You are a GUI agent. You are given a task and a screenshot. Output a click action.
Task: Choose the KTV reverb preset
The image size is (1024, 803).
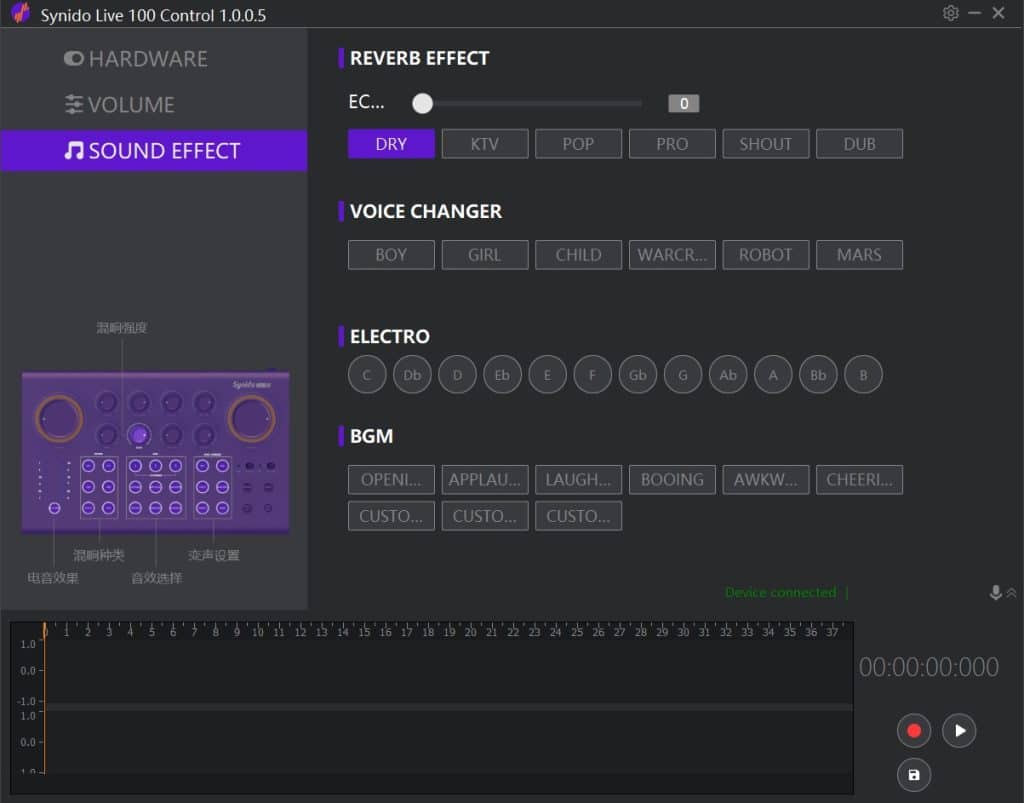click(x=485, y=144)
